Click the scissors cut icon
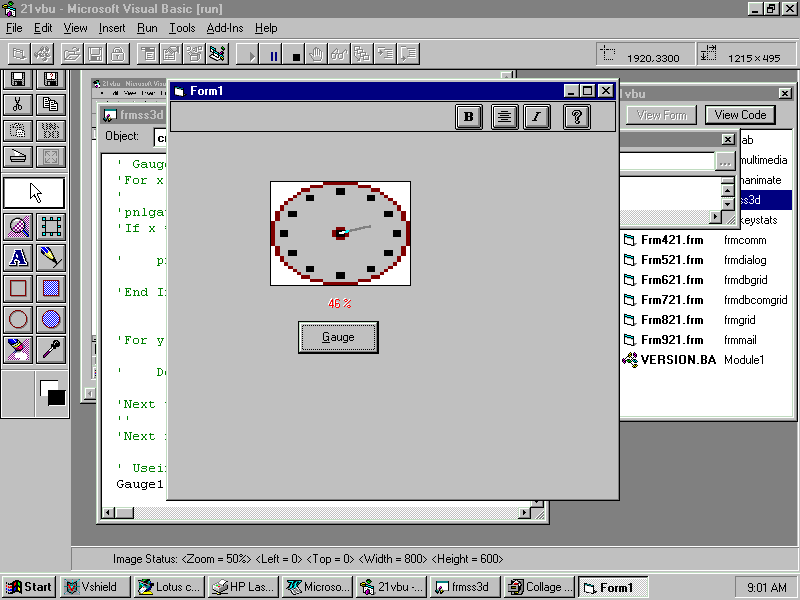 click(x=18, y=104)
